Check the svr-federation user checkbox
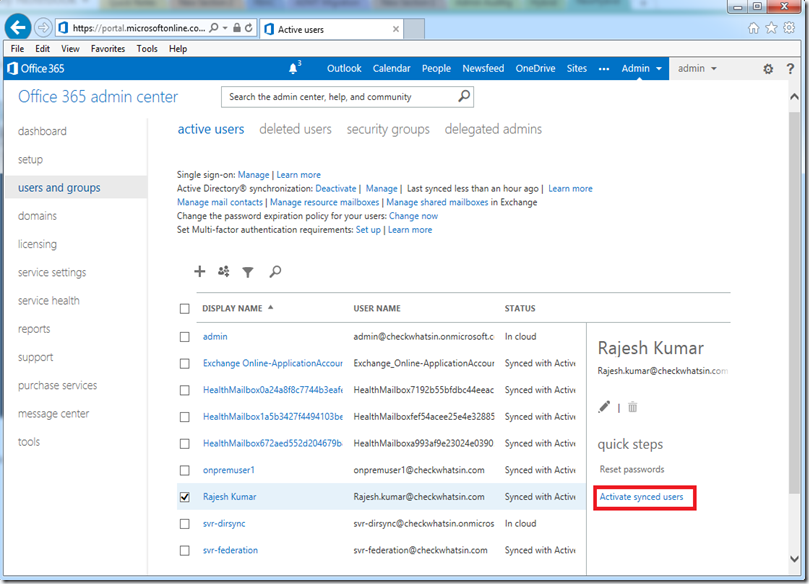 (185, 550)
